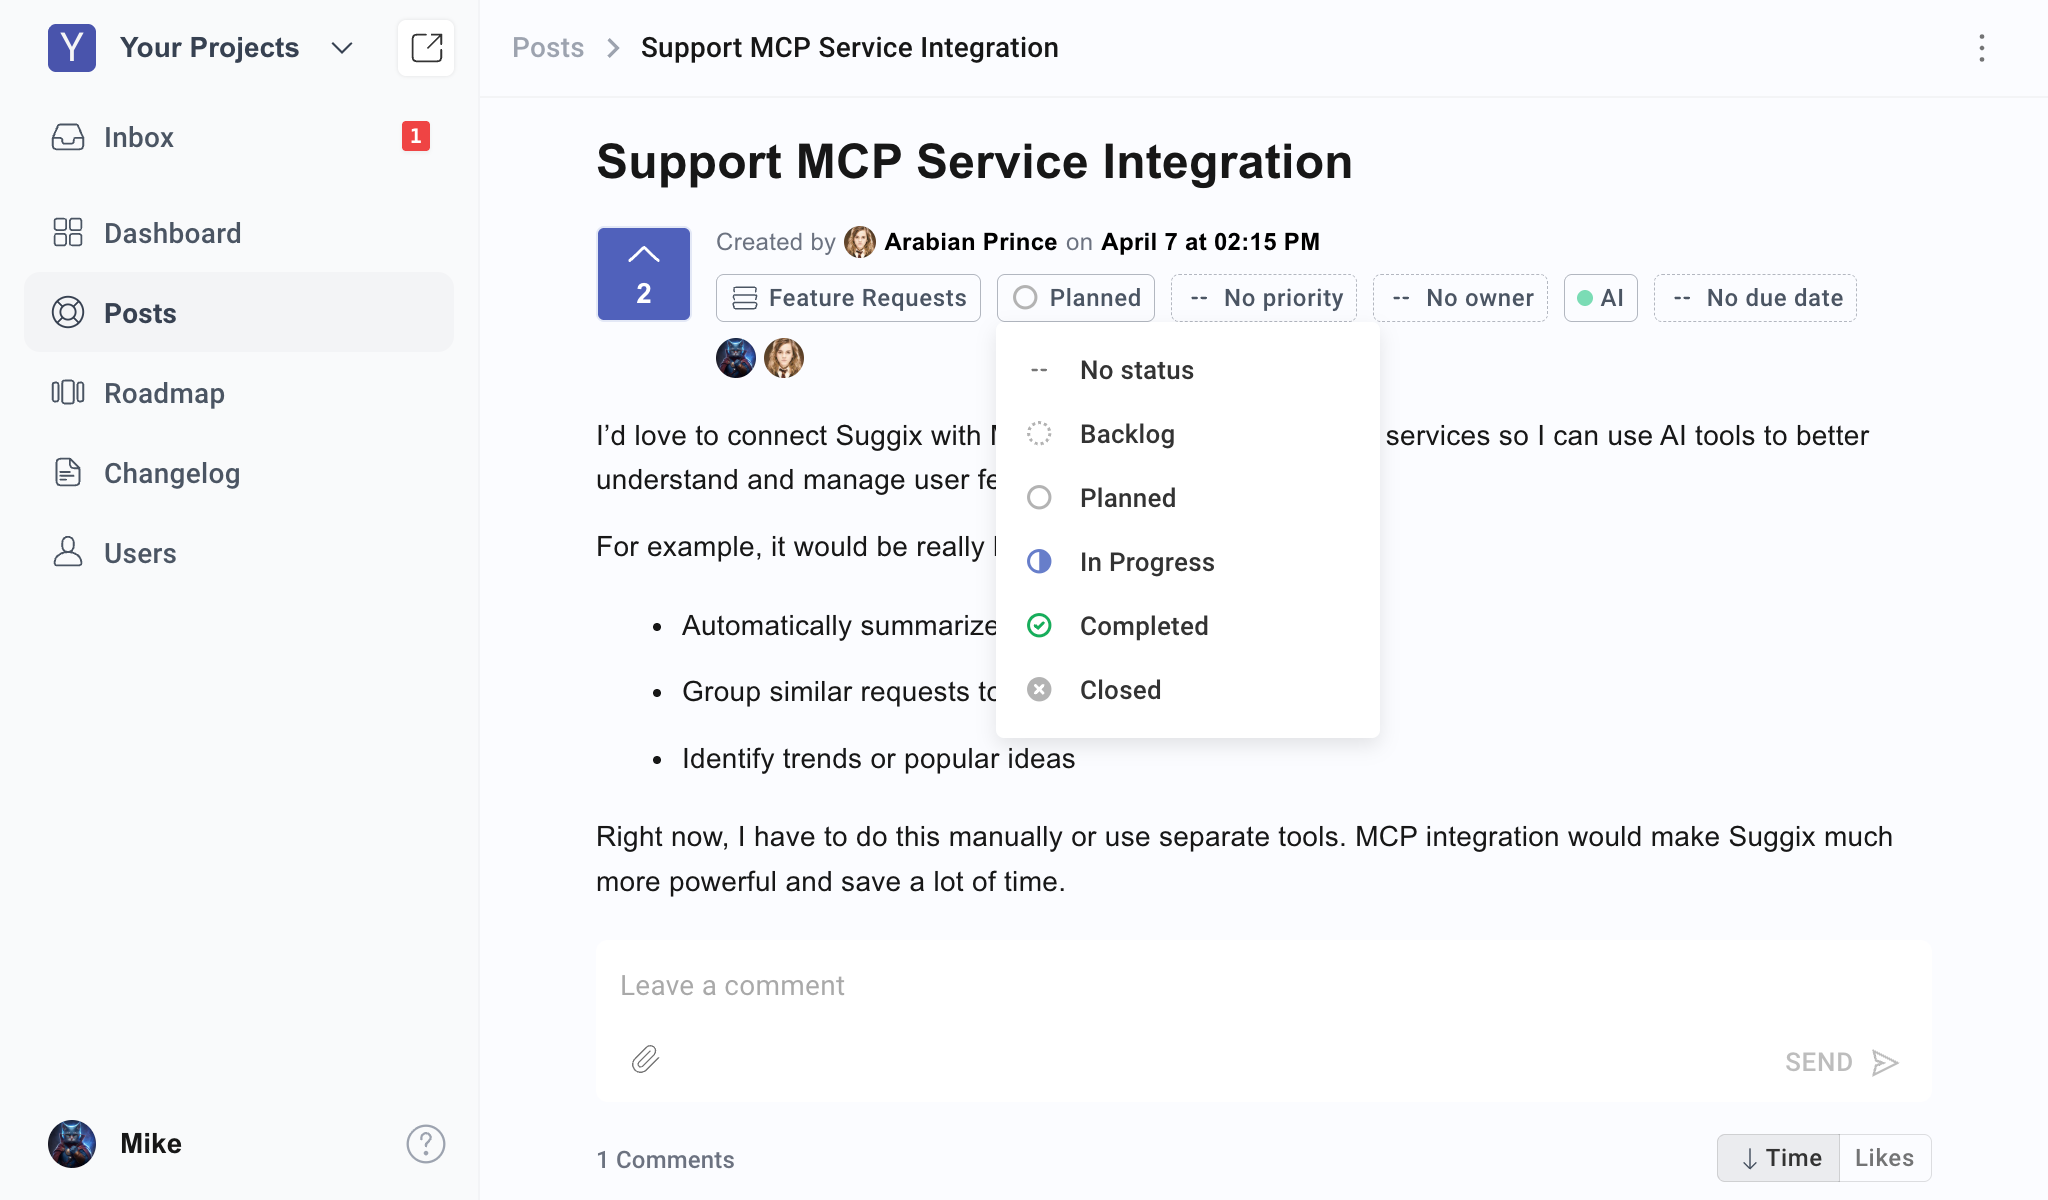The width and height of the screenshot is (2048, 1200).
Task: Click the help question mark icon
Action: pos(426,1144)
